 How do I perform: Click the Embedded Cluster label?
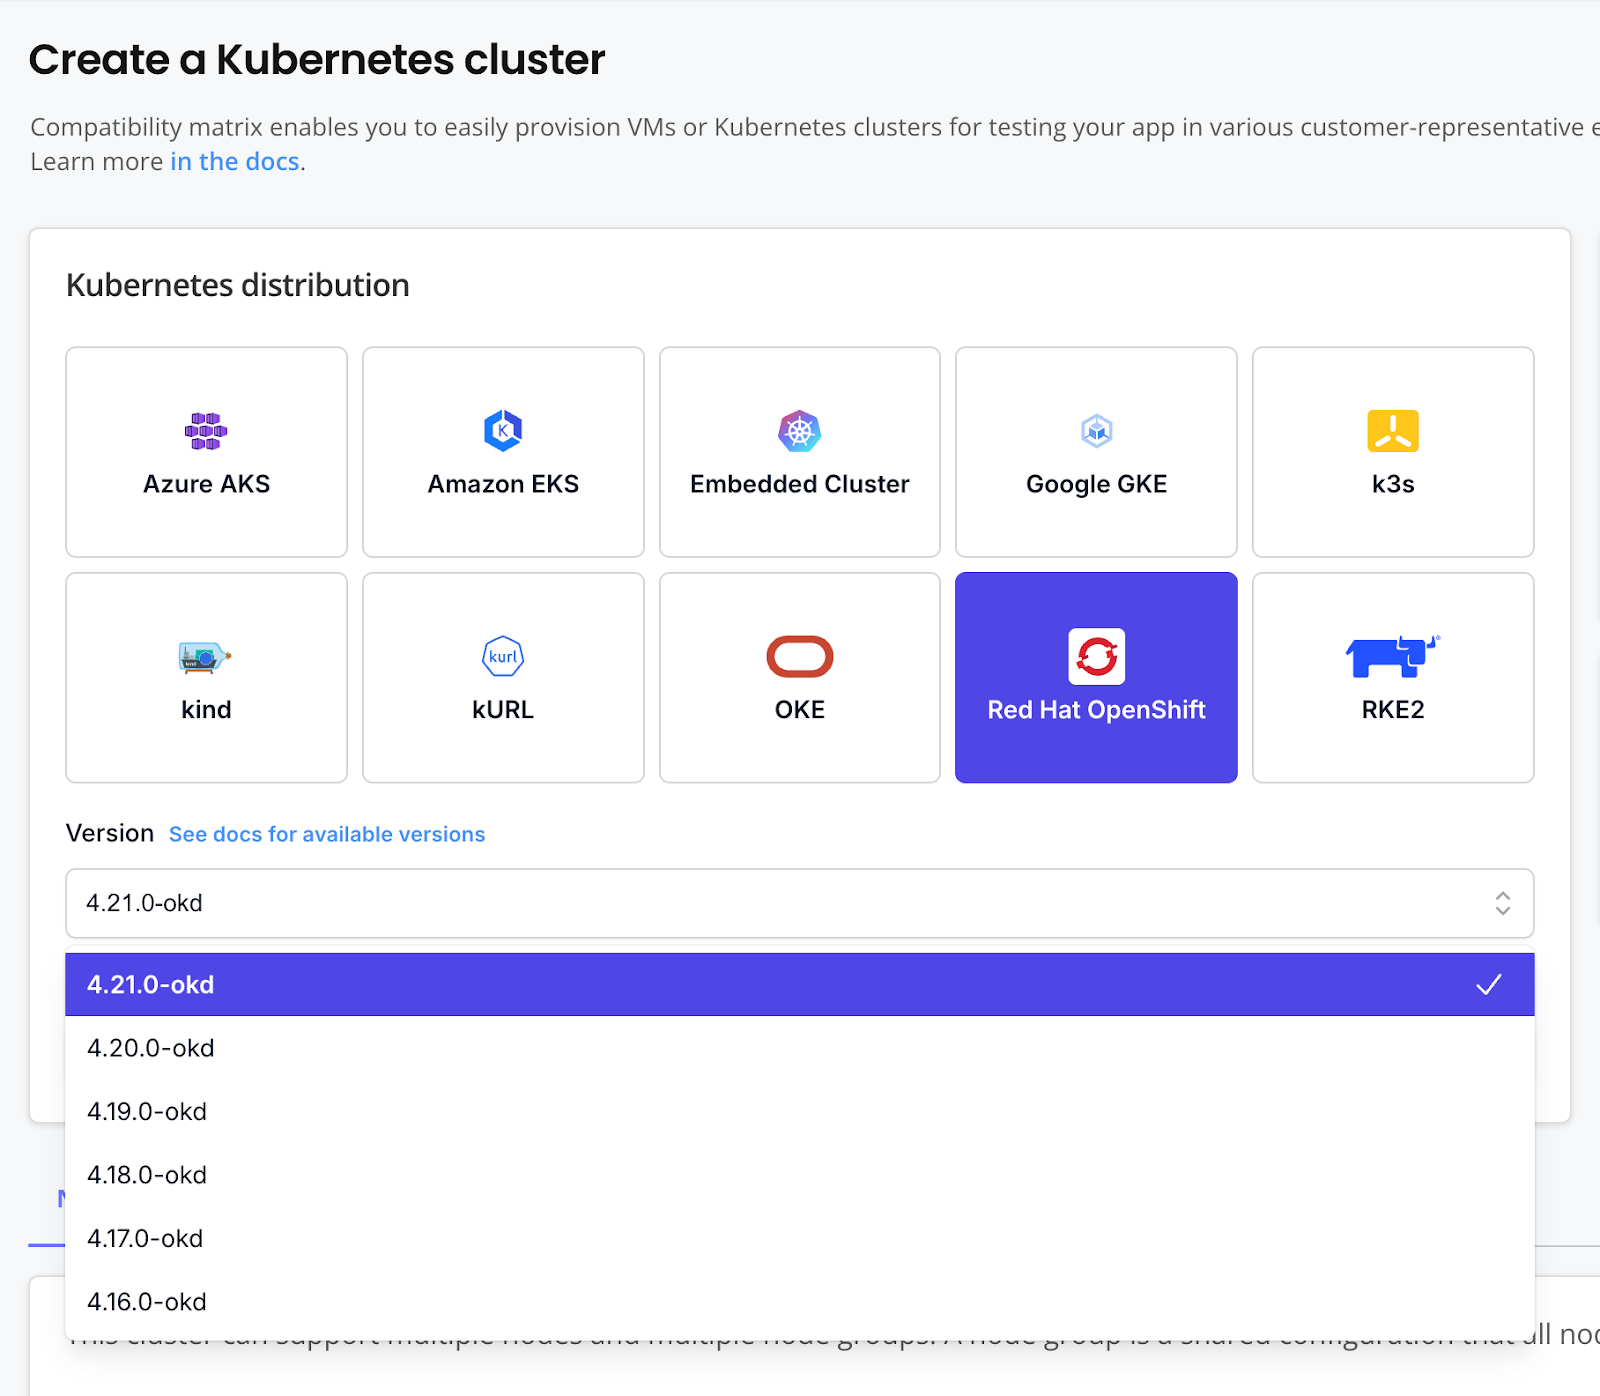click(x=799, y=484)
